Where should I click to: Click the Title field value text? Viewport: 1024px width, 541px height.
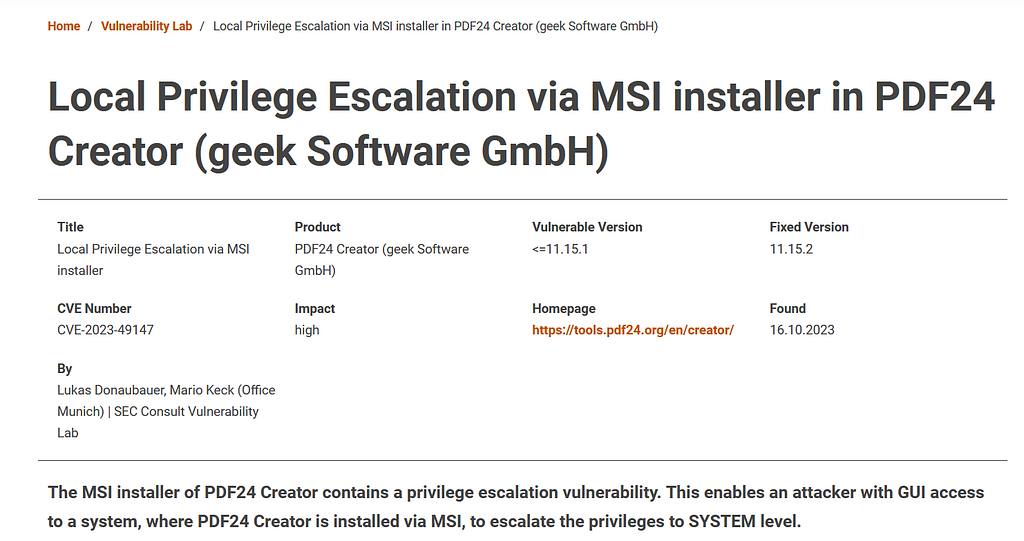[153, 259]
